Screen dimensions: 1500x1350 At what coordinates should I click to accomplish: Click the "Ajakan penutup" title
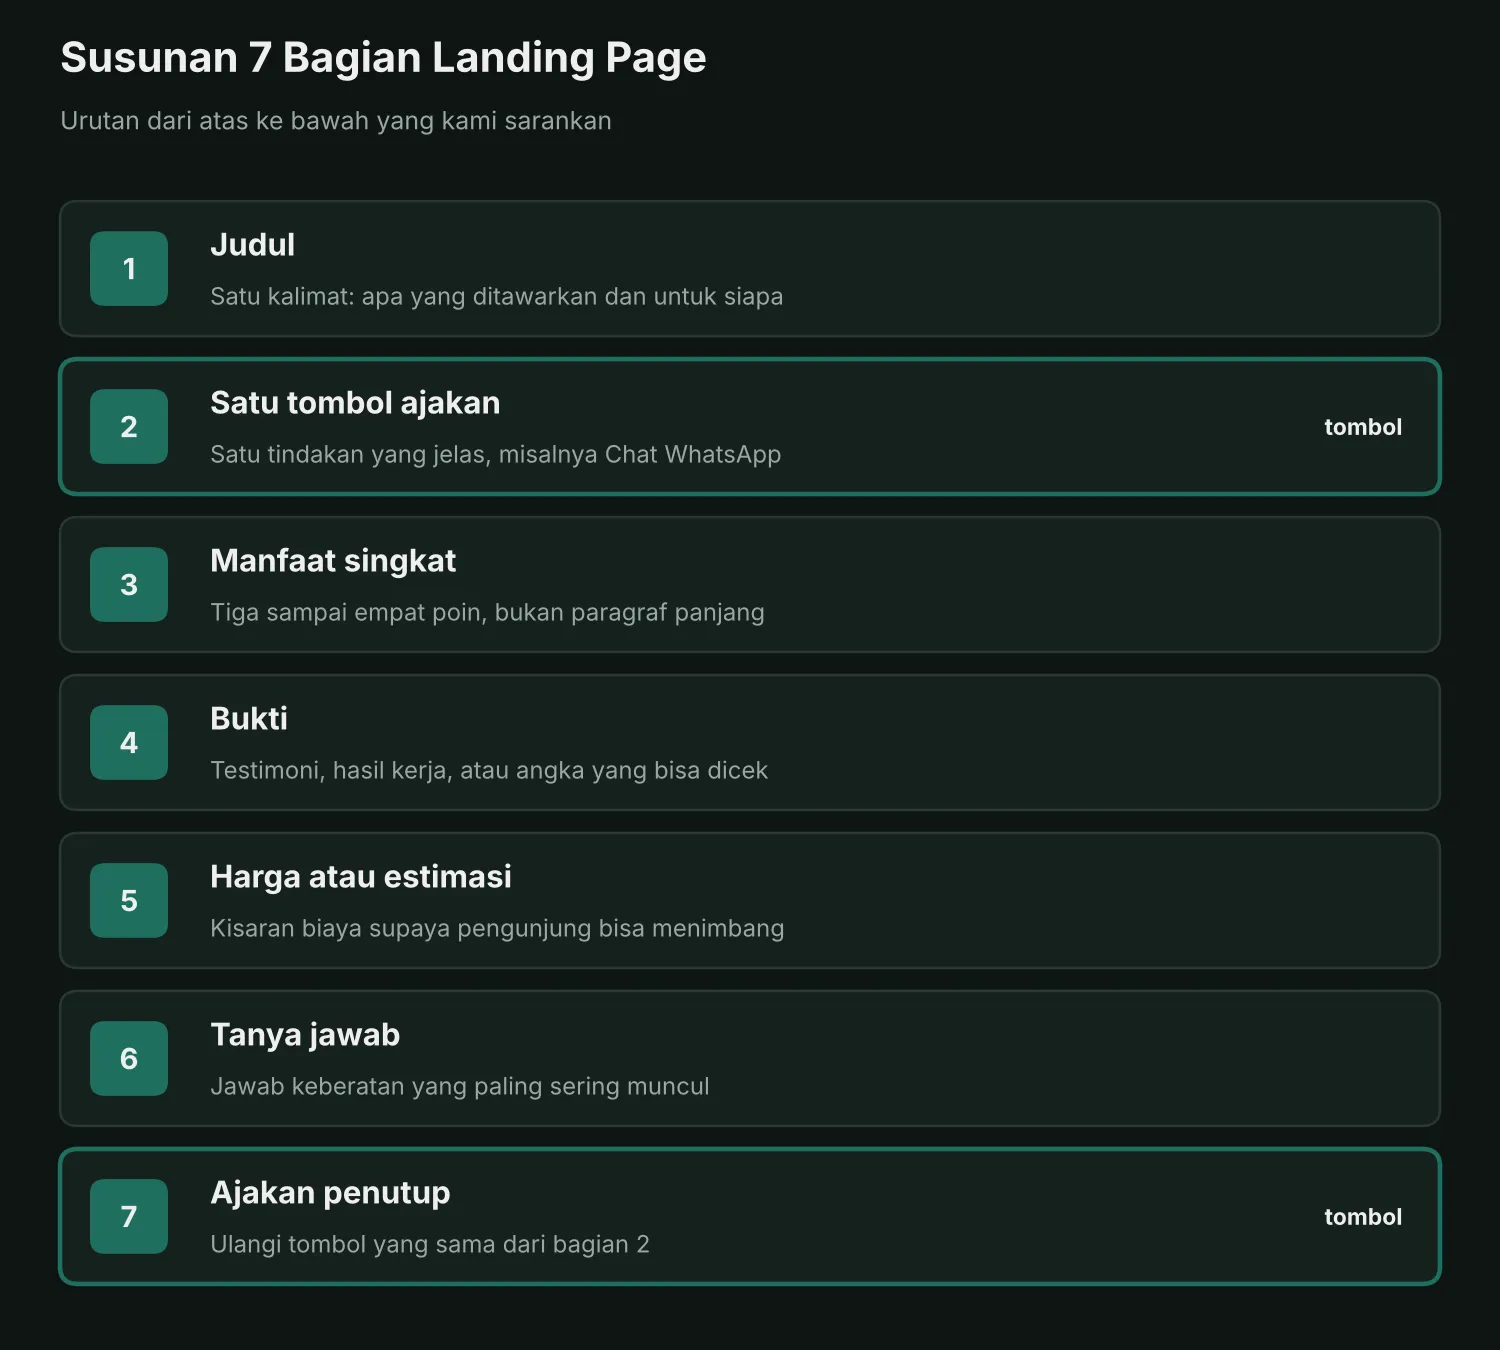(330, 1193)
